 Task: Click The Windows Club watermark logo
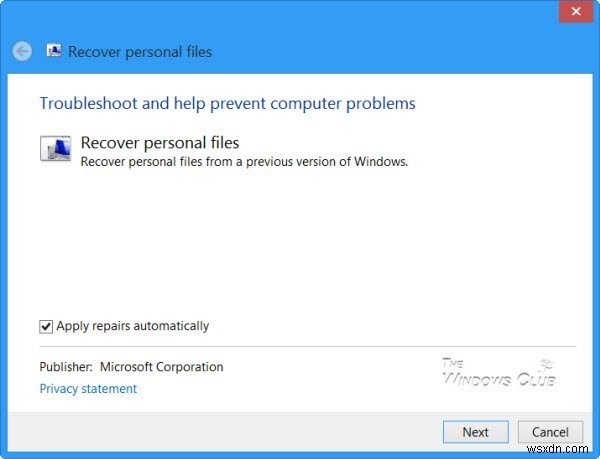point(498,373)
